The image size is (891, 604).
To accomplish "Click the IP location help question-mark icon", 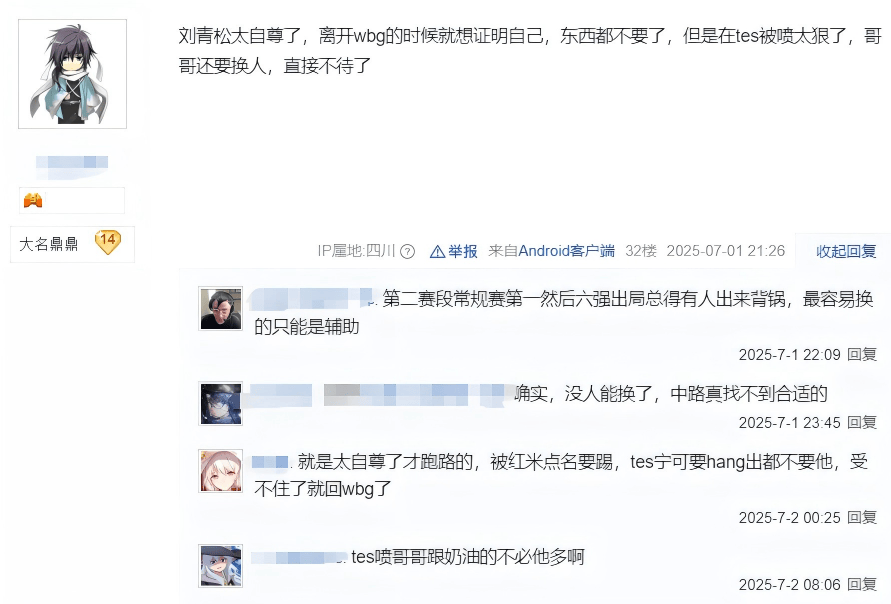I will [x=407, y=251].
